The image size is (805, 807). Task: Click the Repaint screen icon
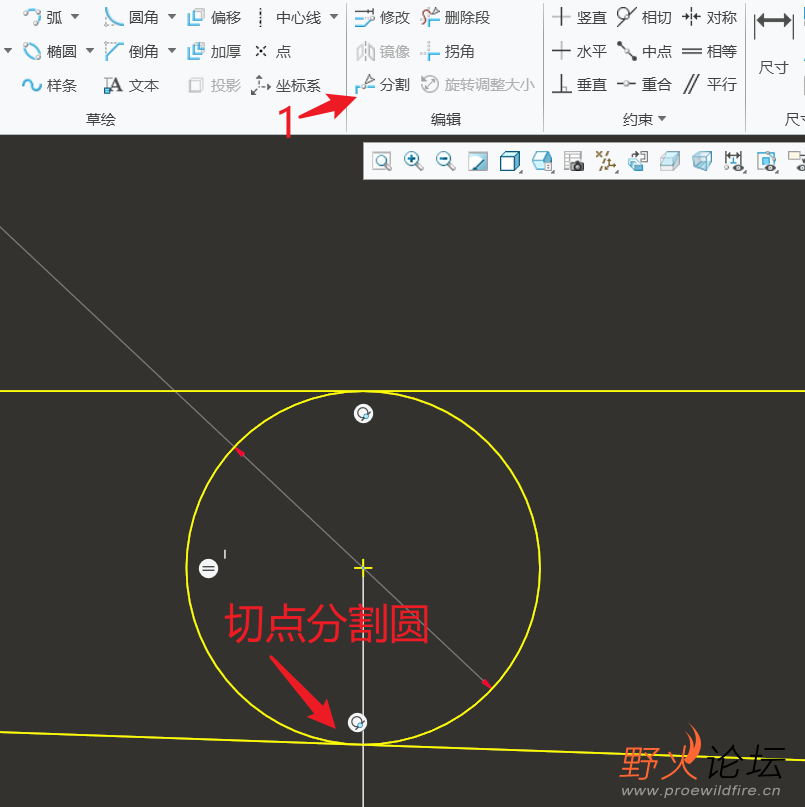(478, 161)
